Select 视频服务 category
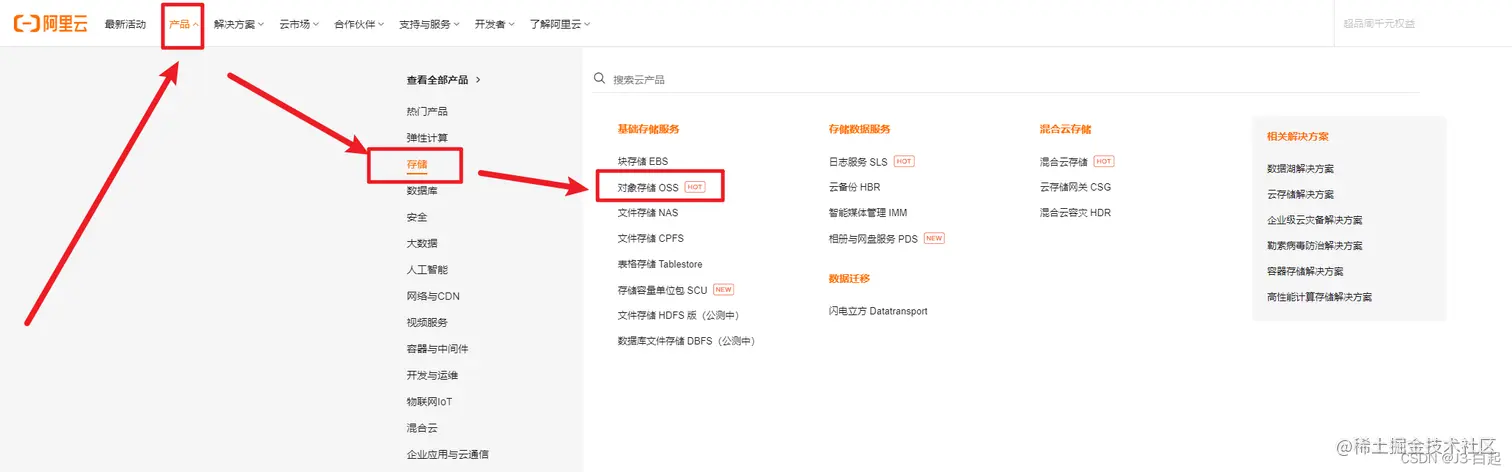 click(427, 322)
